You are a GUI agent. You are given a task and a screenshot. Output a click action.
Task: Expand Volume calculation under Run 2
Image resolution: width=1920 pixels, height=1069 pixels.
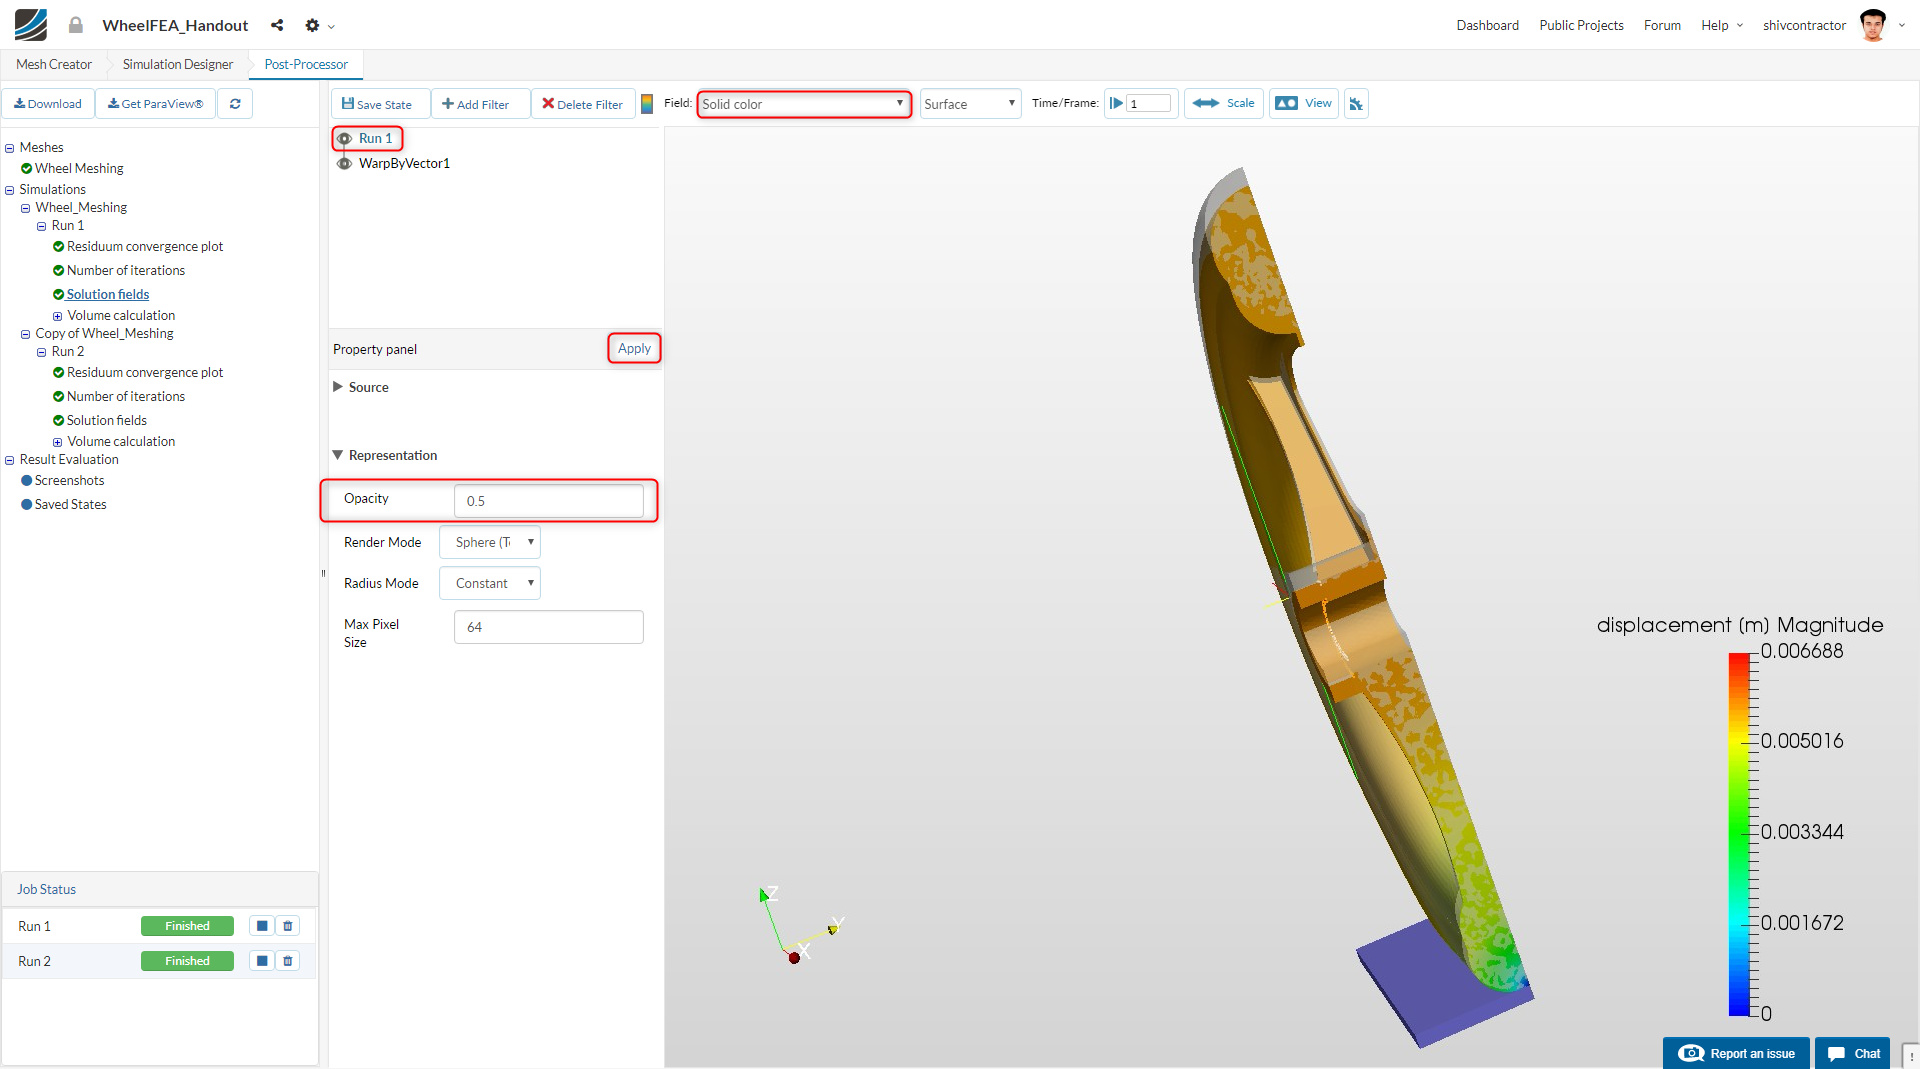[x=58, y=442]
